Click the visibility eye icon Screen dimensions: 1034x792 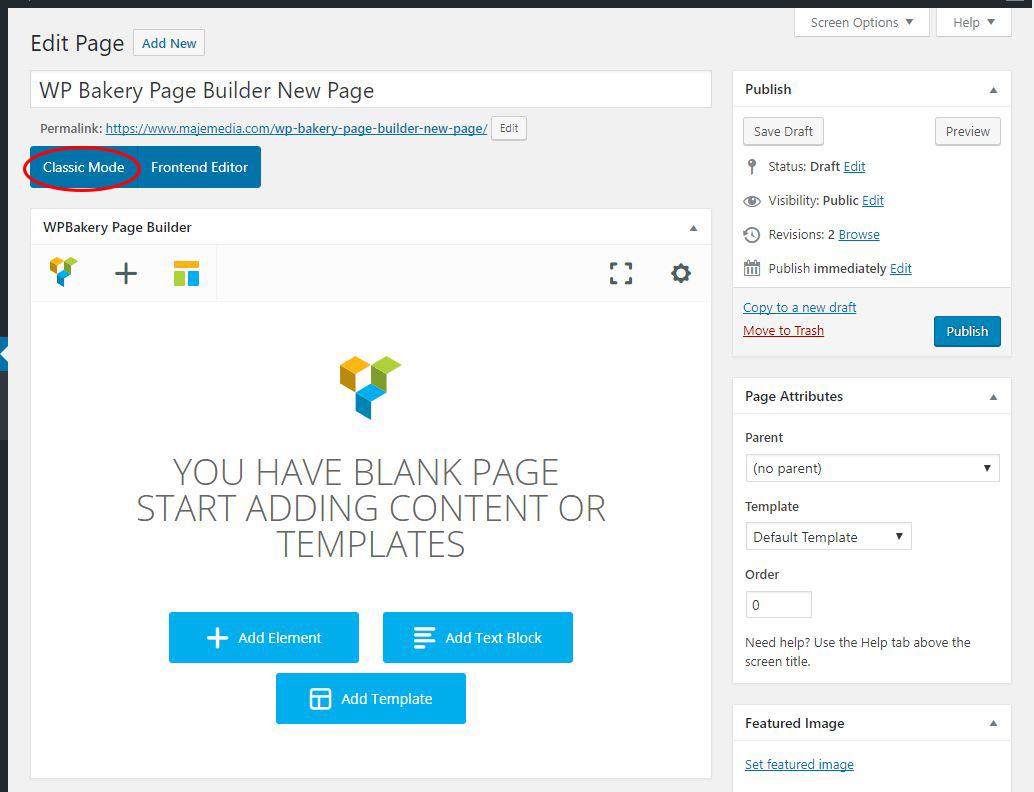(752, 201)
